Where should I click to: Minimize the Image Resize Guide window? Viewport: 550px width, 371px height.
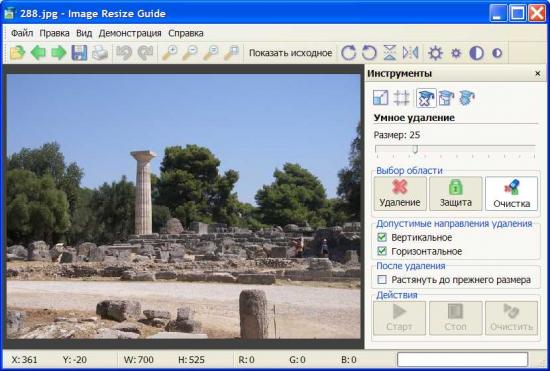[x=498, y=13]
